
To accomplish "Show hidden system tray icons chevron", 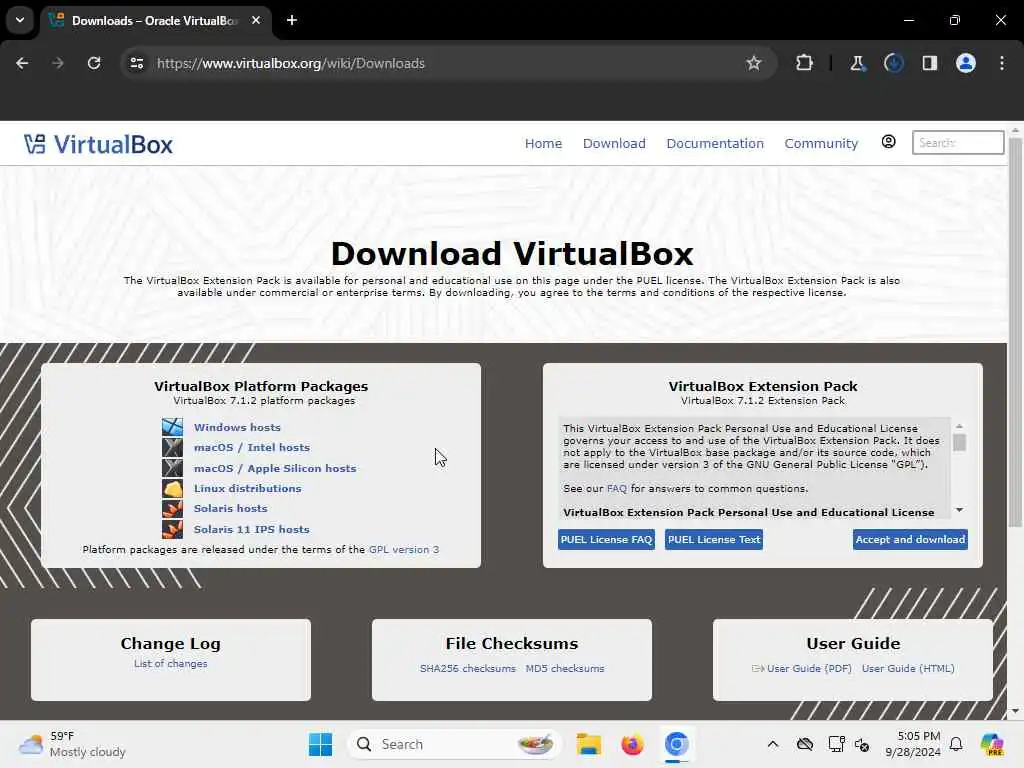I will coord(773,744).
